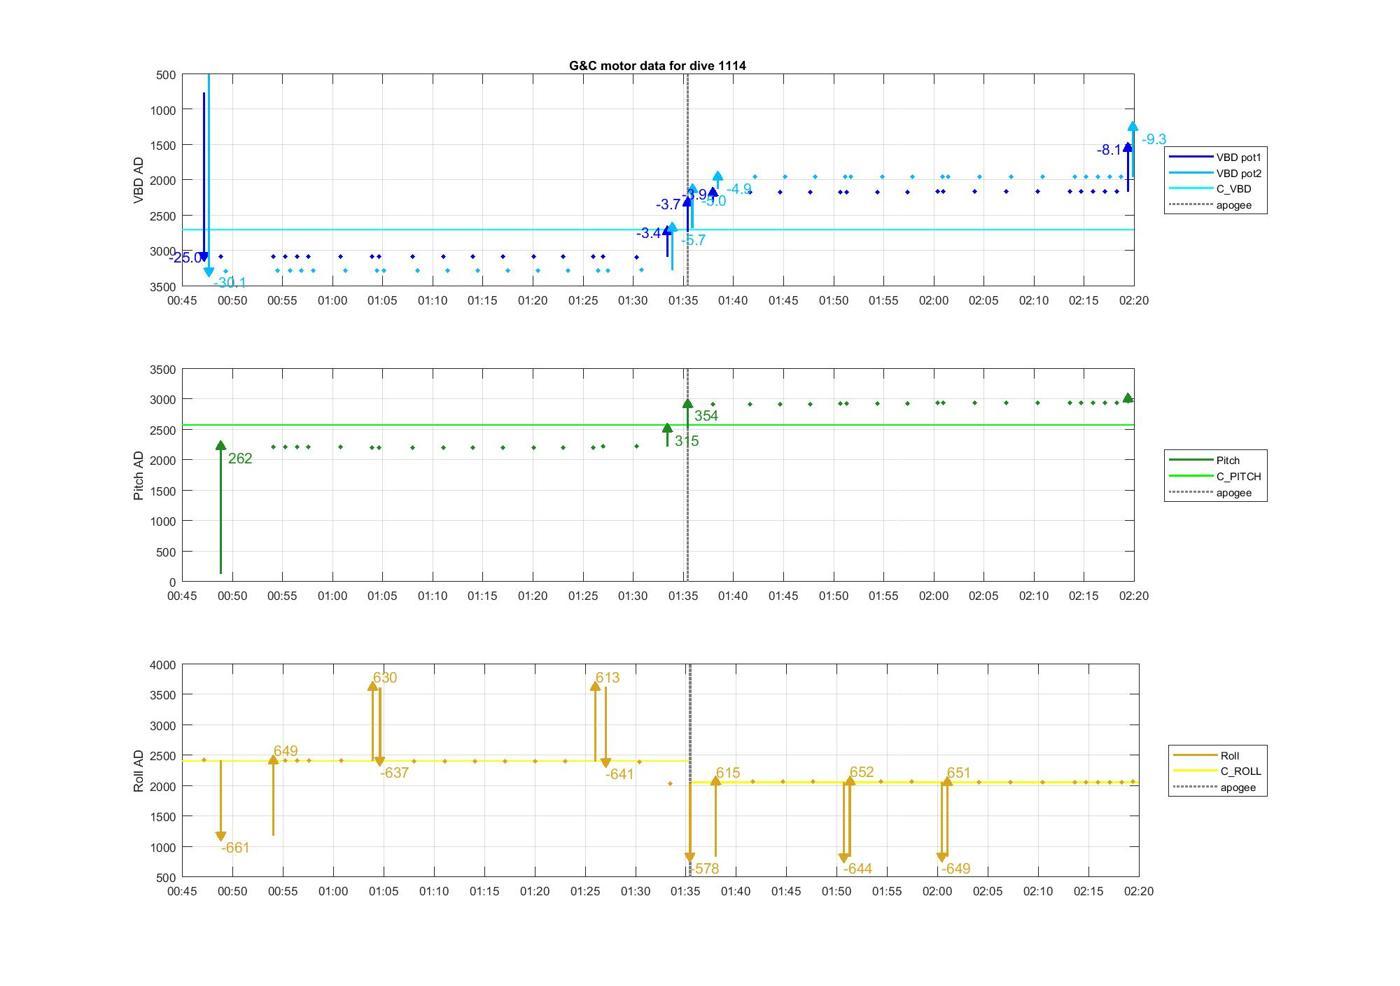Screen dimensions: 1400x986
Task: Click the '354' pitch annotation
Action: pos(706,416)
